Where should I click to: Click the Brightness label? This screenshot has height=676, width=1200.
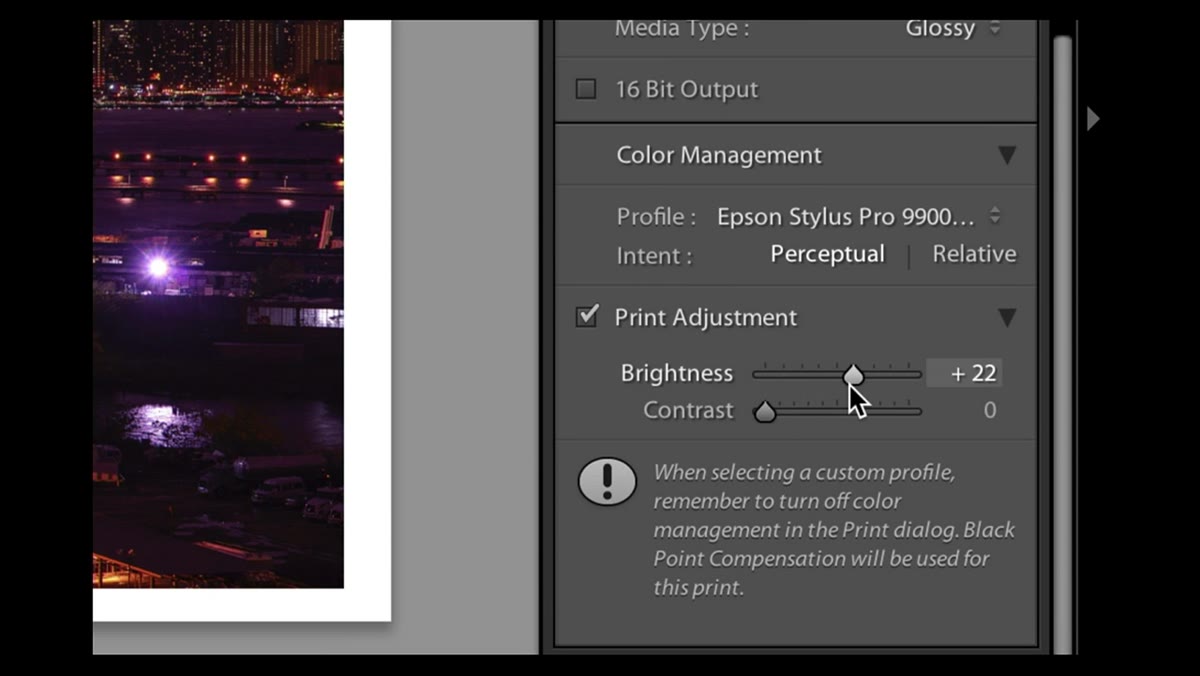tap(677, 373)
